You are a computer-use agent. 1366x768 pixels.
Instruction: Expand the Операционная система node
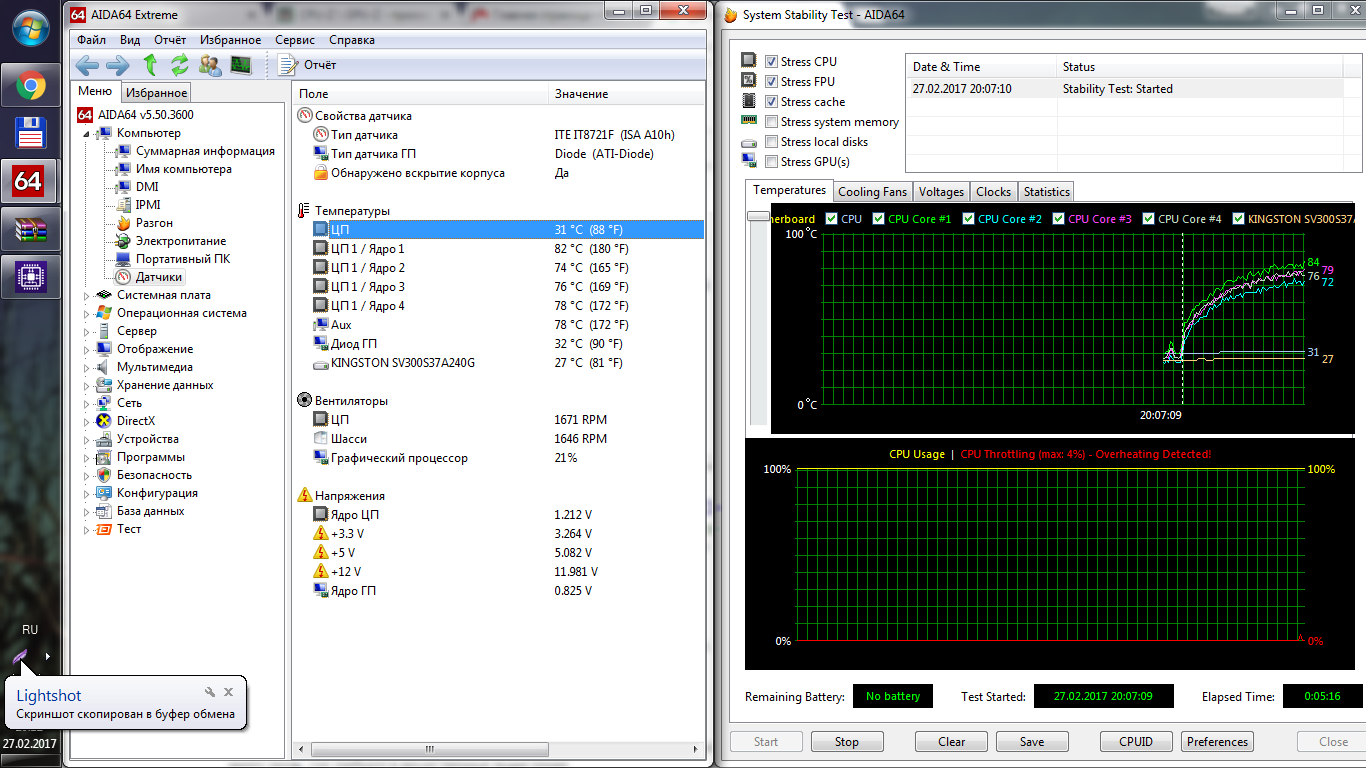pyautogui.click(x=87, y=313)
